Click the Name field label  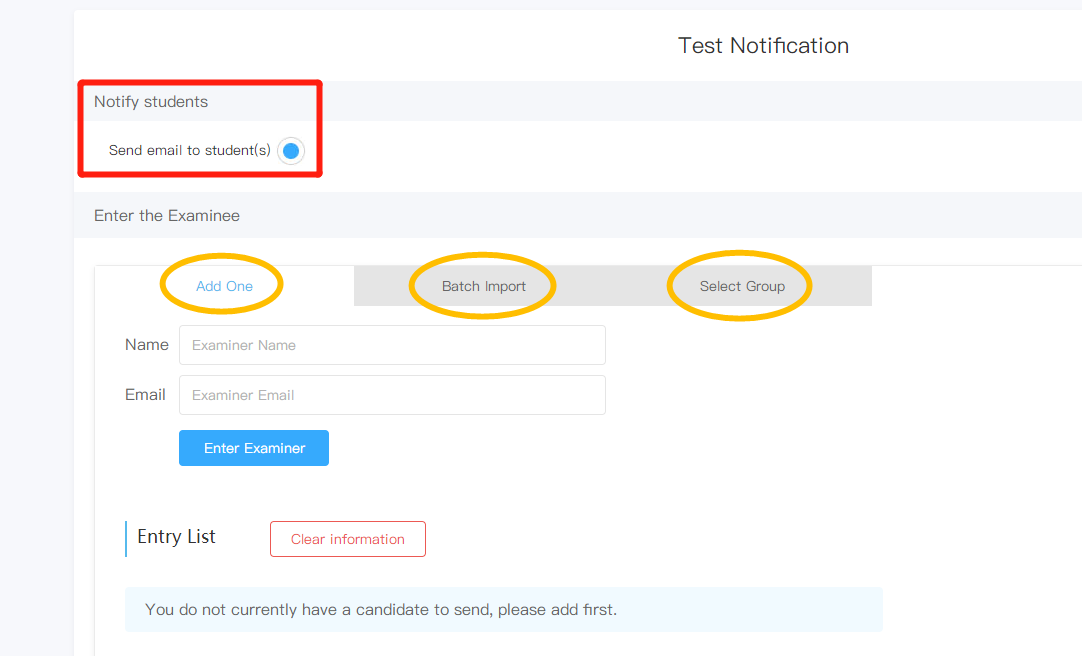tap(146, 344)
